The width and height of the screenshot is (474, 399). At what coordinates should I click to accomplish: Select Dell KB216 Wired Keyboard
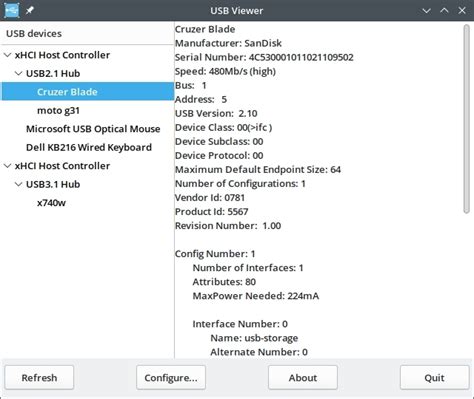pyautogui.click(x=89, y=147)
